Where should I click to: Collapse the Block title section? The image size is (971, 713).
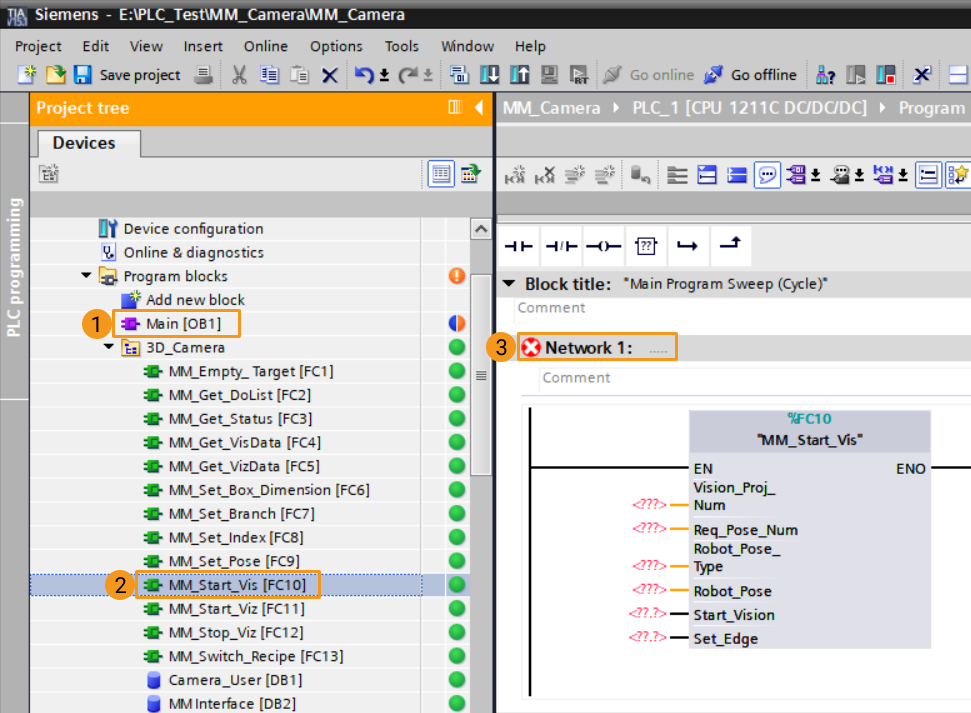point(510,284)
